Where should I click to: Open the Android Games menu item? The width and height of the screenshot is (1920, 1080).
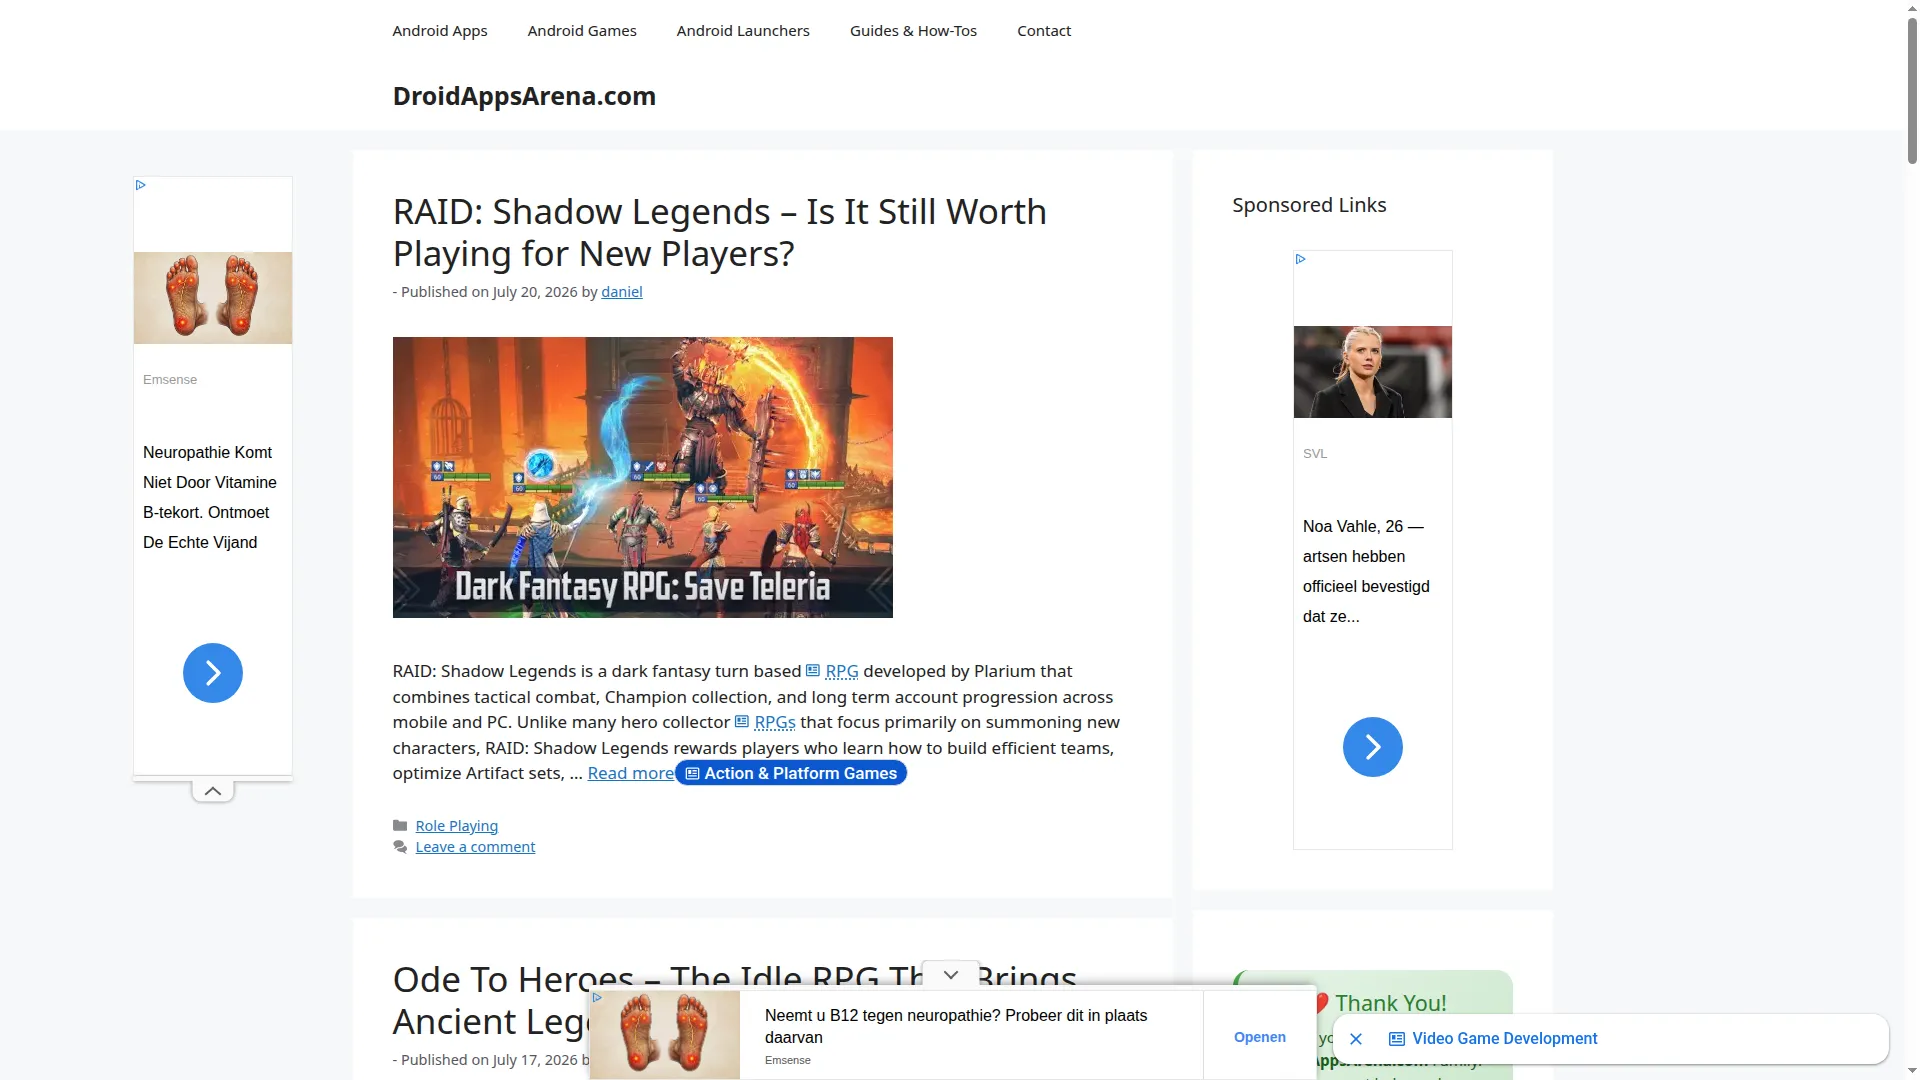click(x=581, y=31)
